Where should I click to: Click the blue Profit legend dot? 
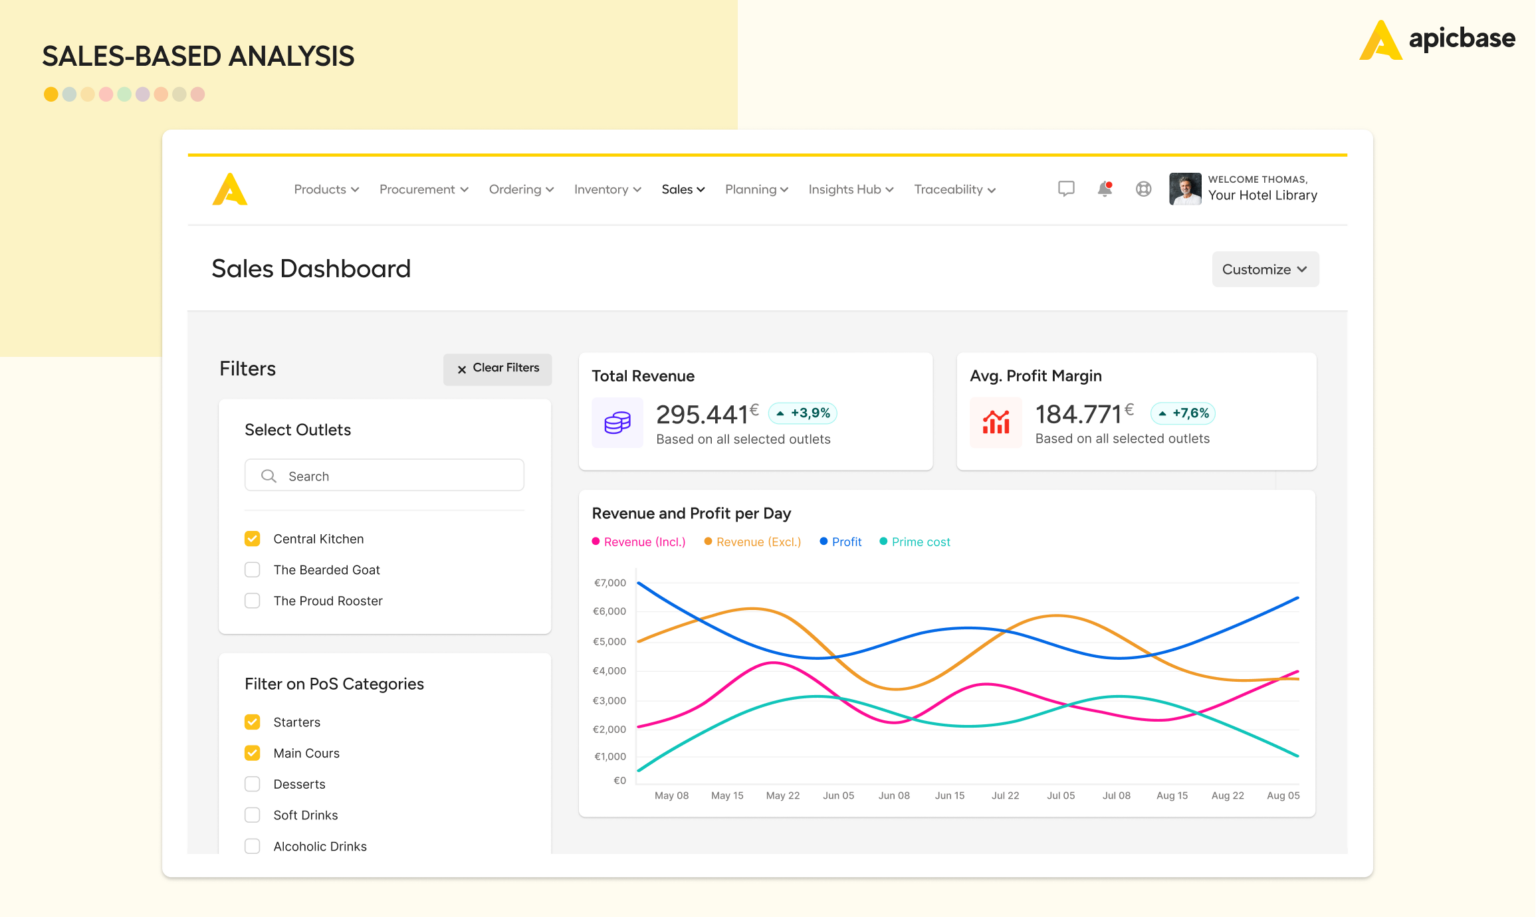pyautogui.click(x=823, y=541)
